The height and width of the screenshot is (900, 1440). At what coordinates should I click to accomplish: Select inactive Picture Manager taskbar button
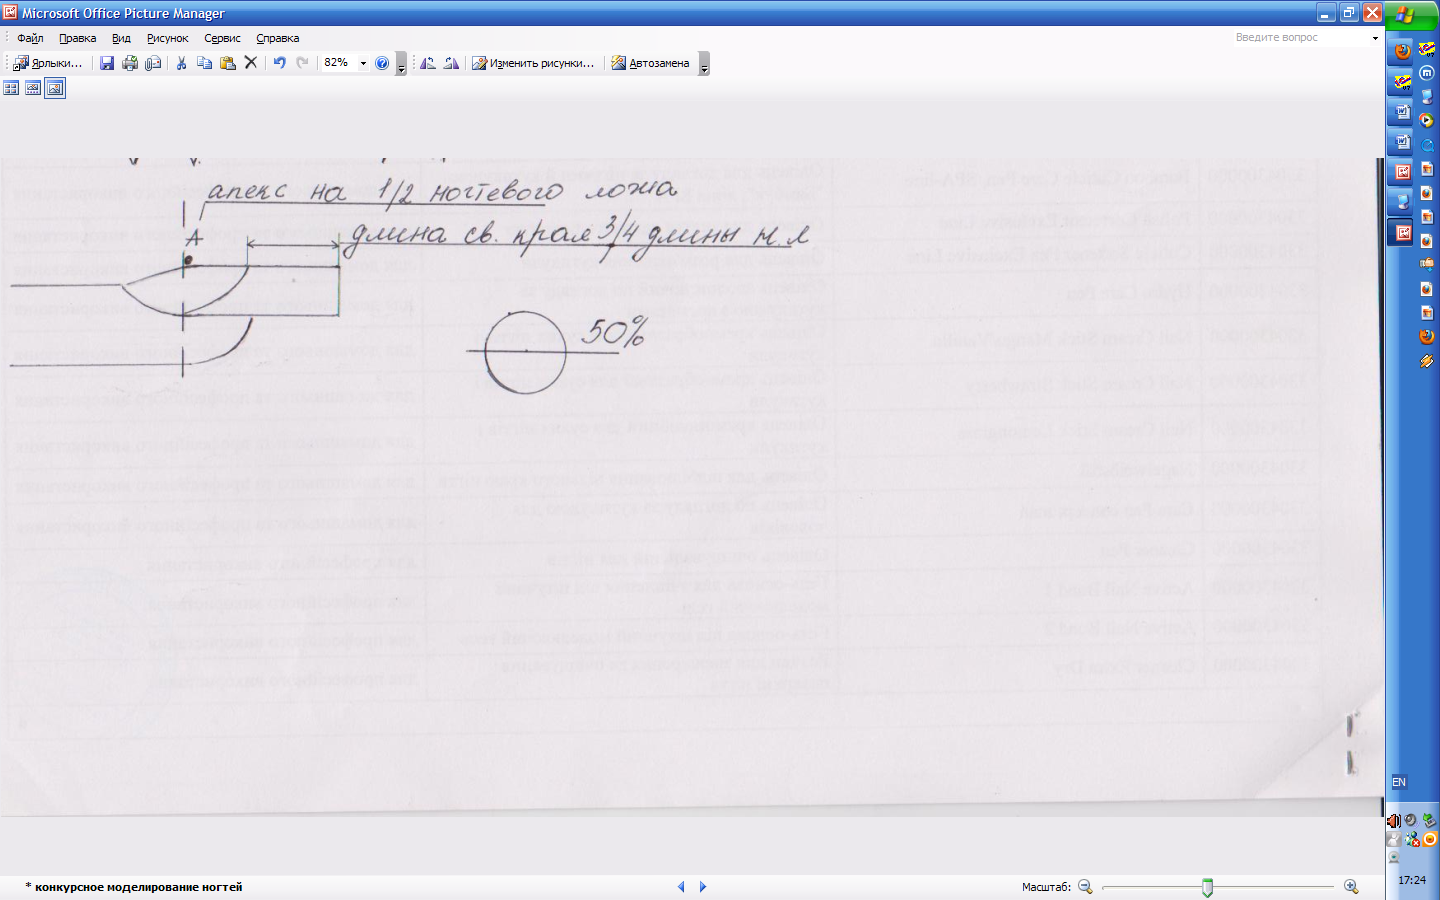[x=1402, y=172]
